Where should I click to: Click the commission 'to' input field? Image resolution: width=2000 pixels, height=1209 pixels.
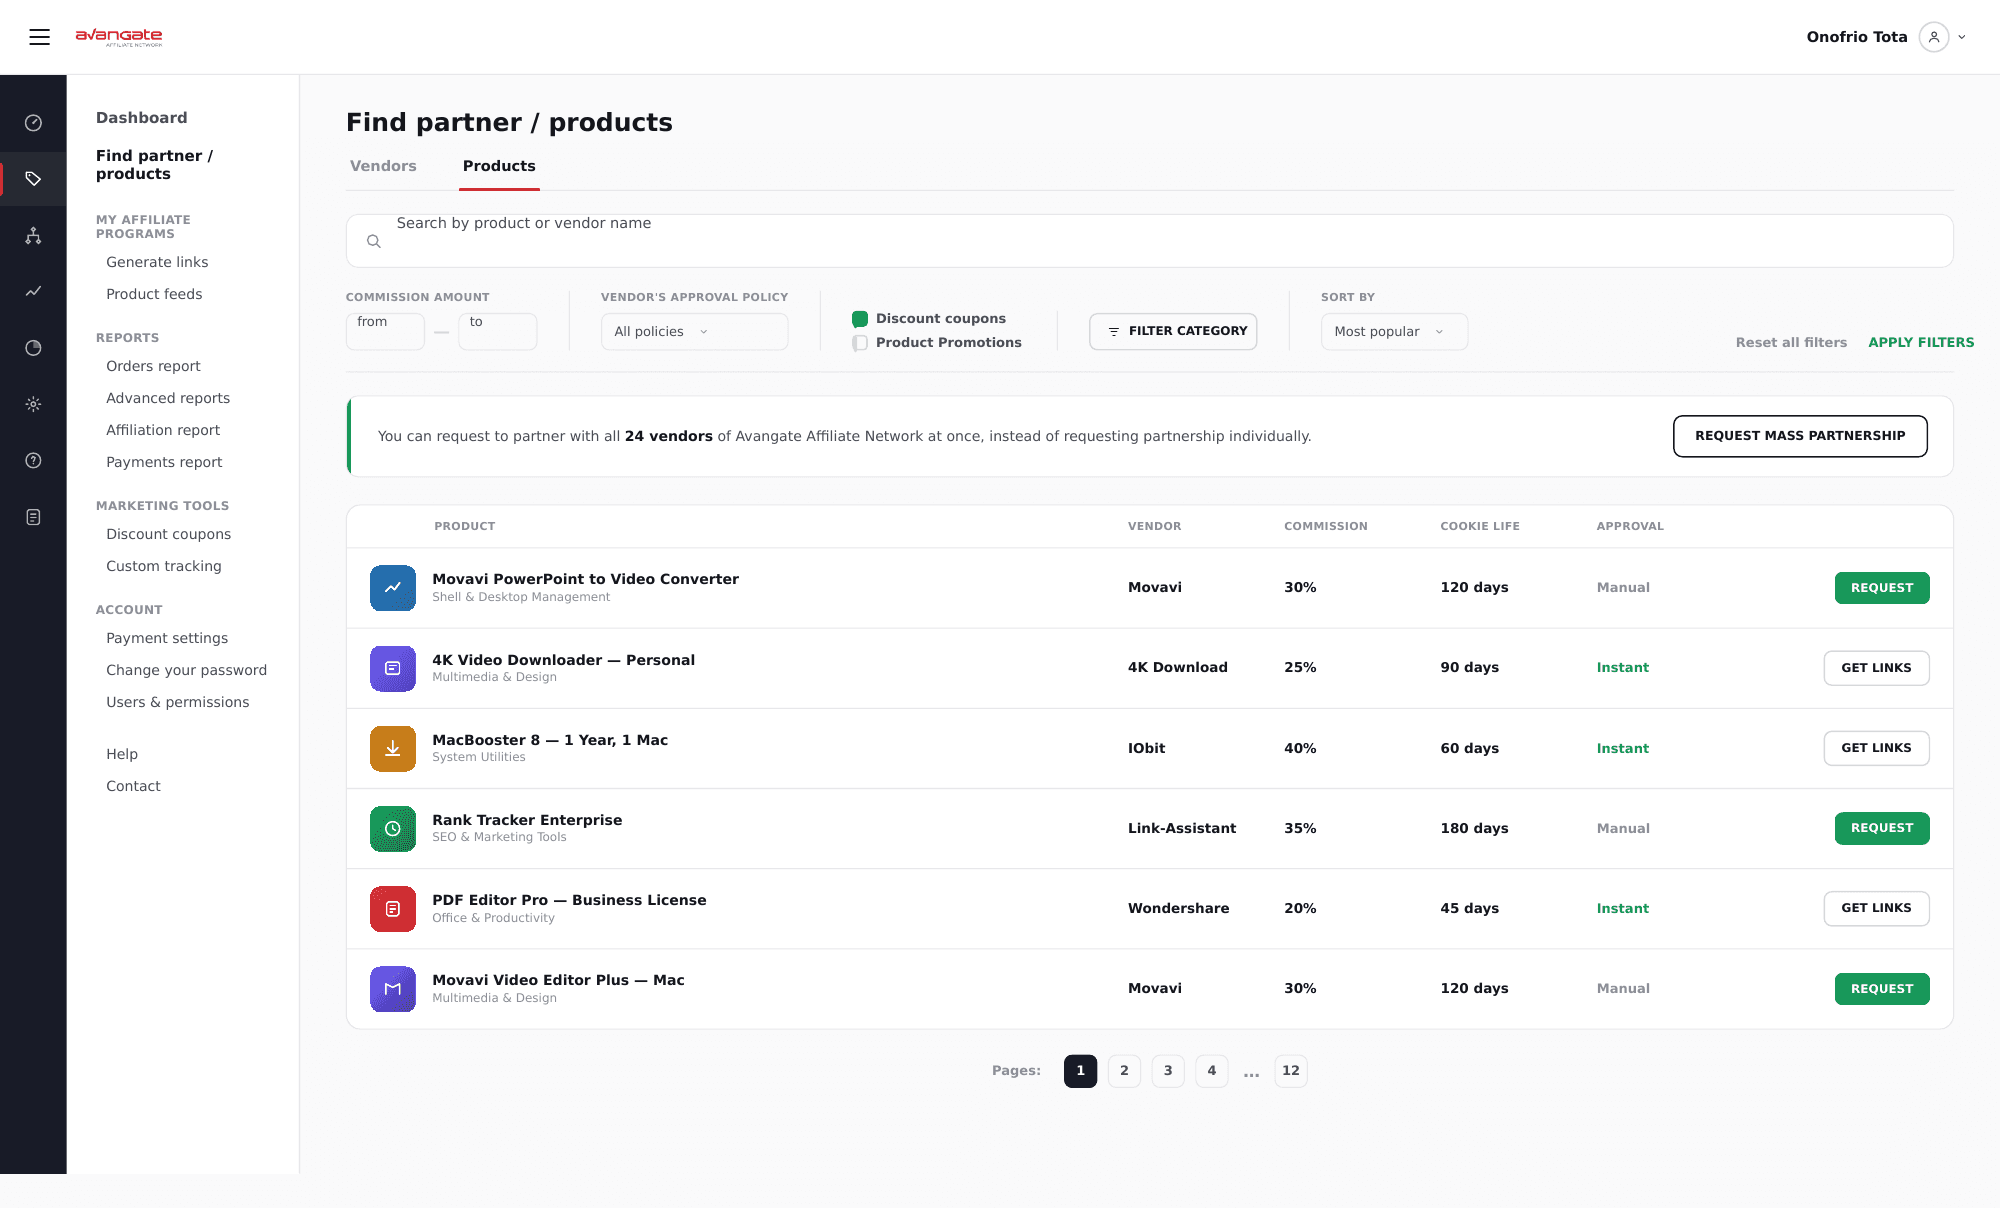point(497,332)
